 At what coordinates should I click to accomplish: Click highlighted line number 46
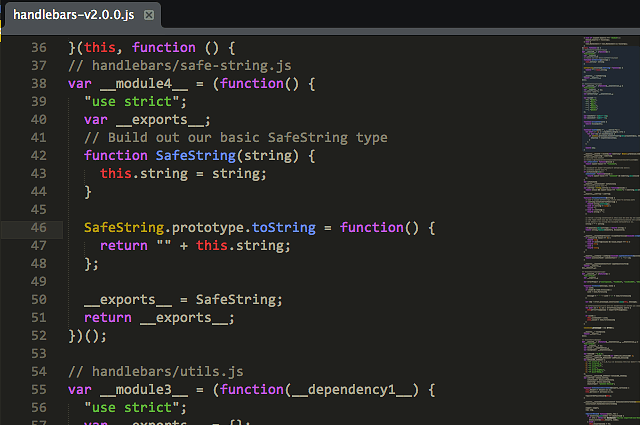coord(39,227)
